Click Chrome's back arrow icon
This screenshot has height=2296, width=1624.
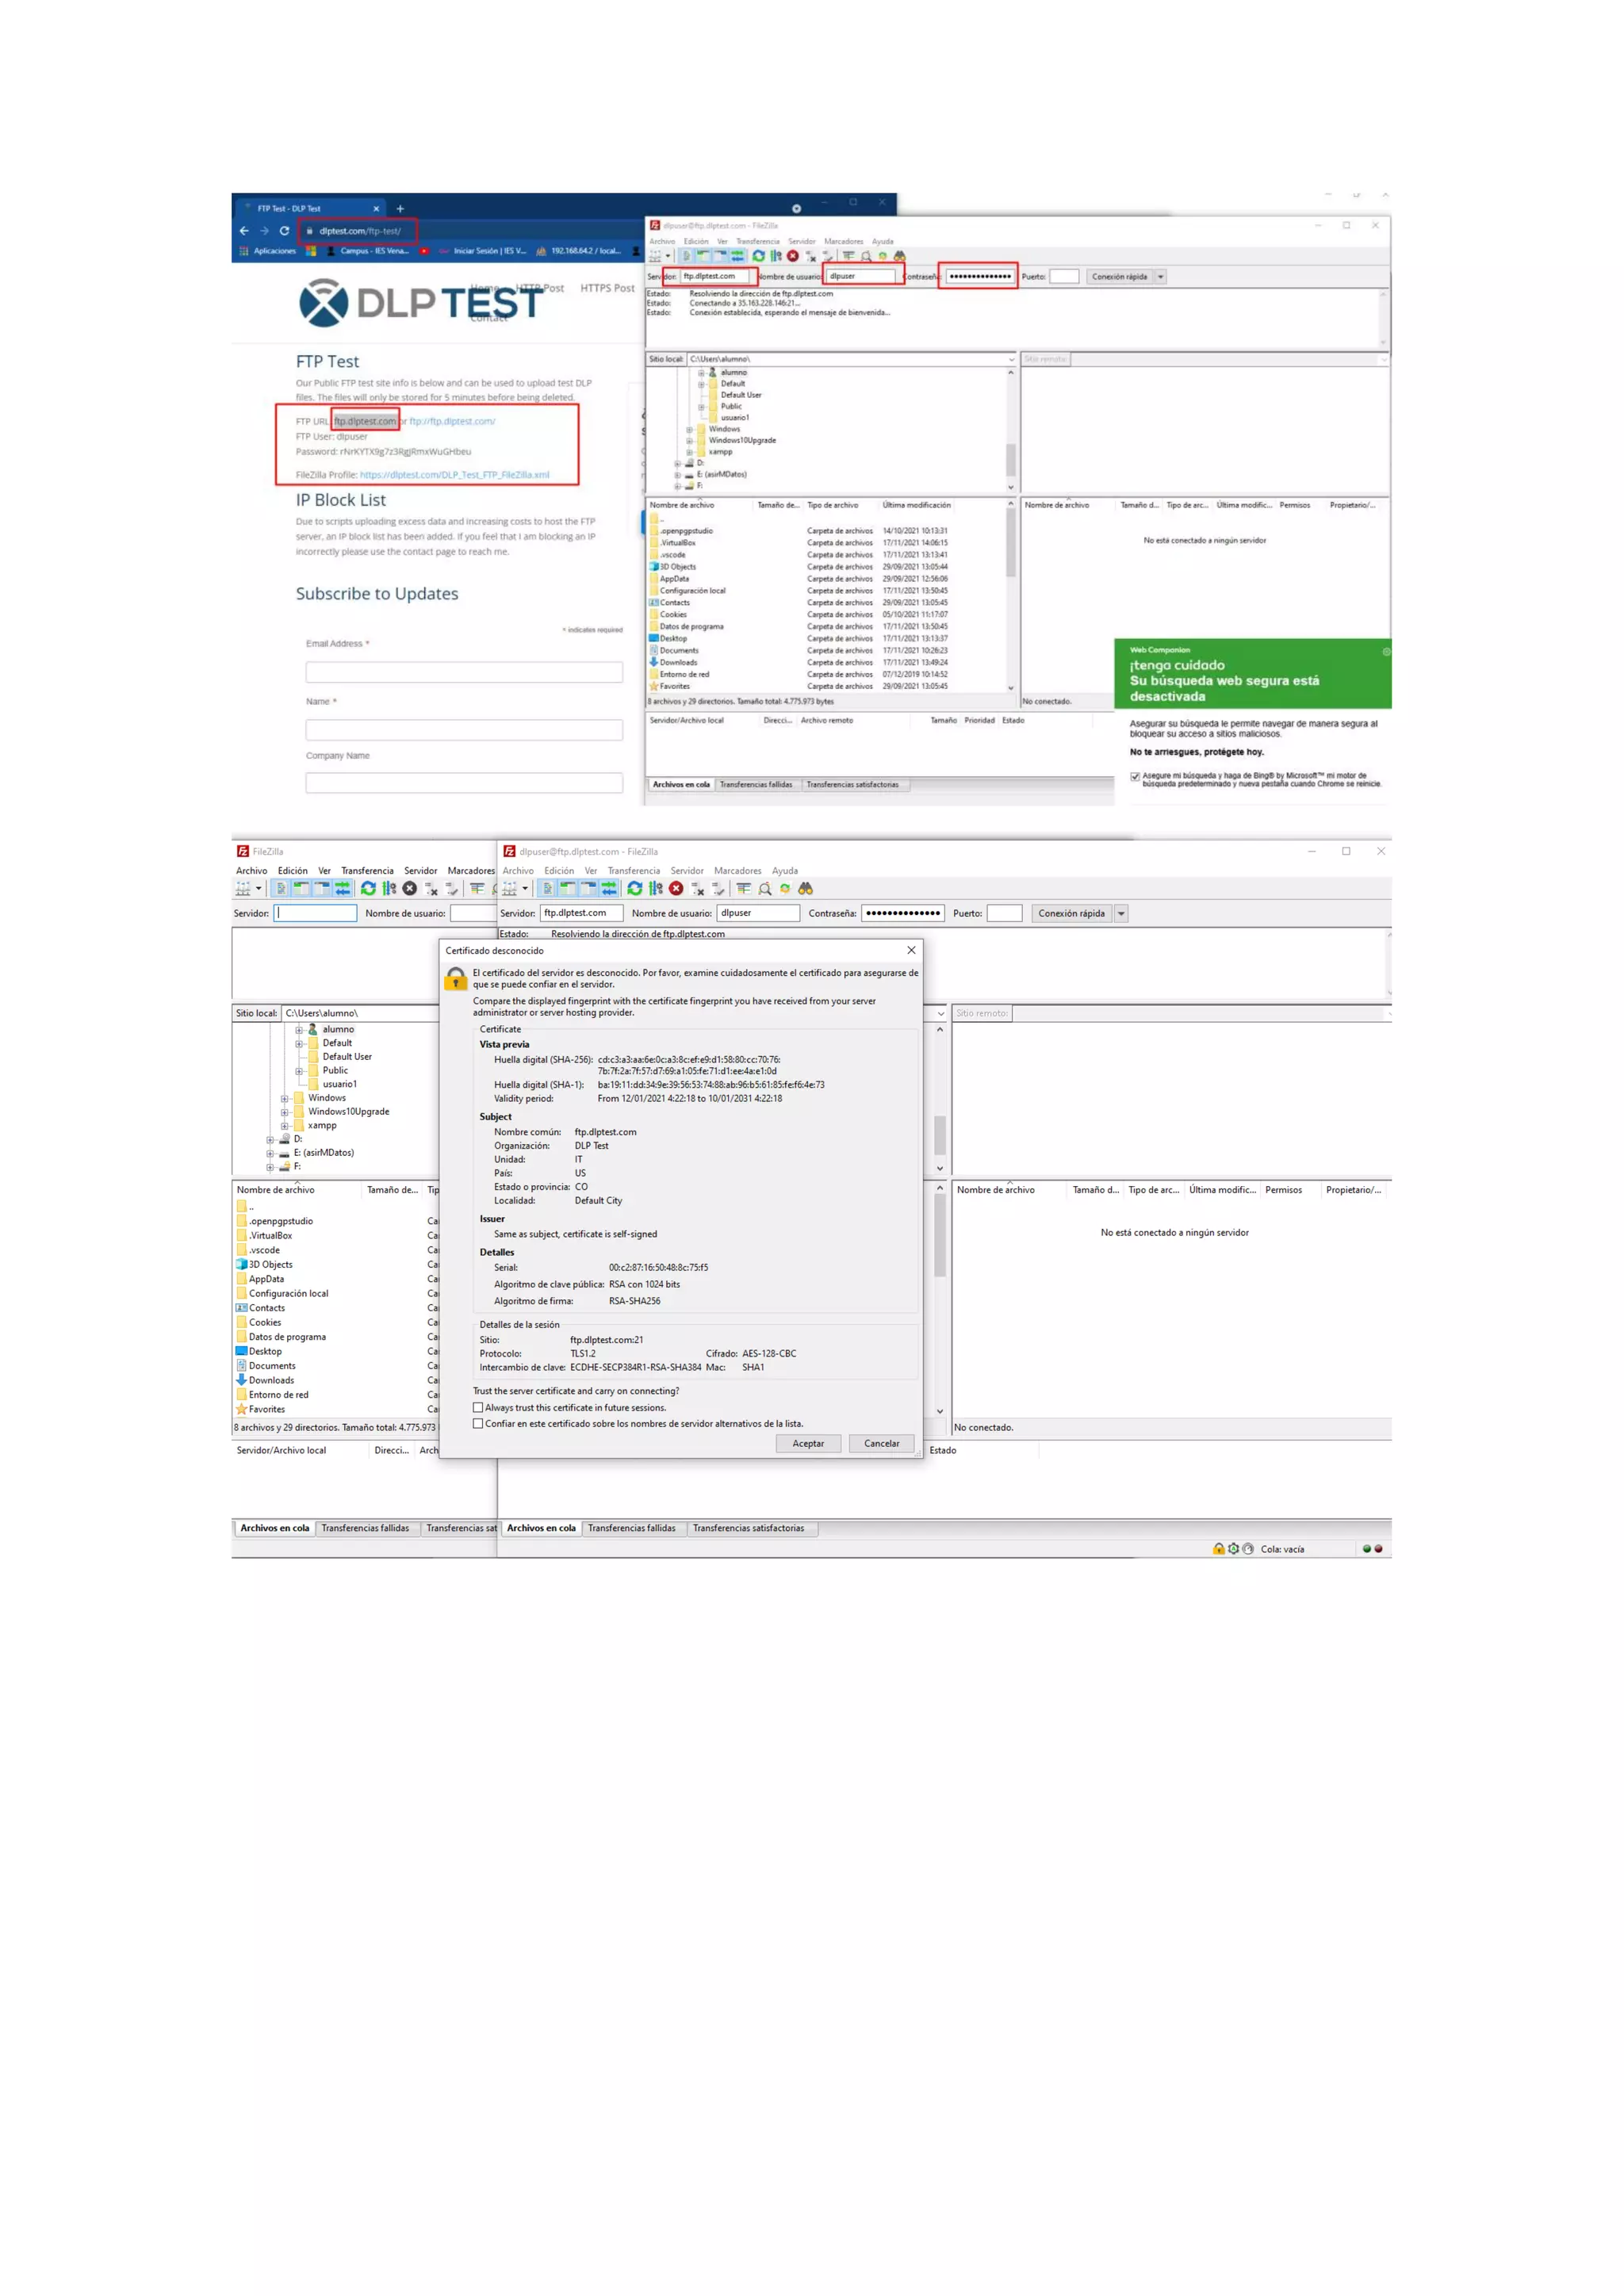(244, 231)
